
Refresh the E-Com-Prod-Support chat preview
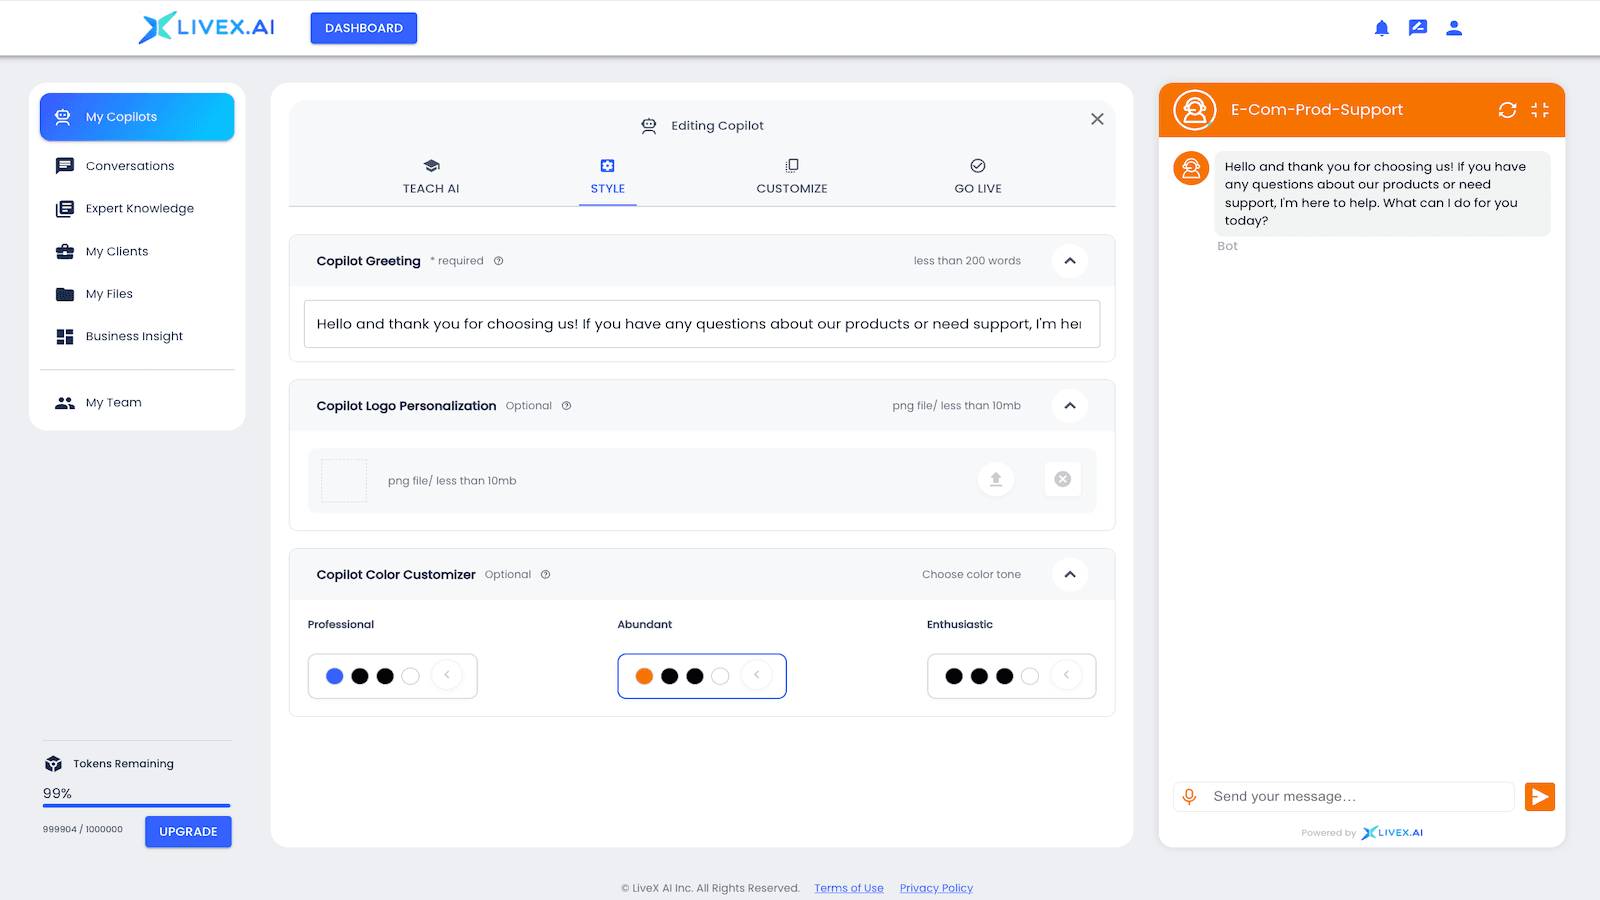pos(1507,110)
